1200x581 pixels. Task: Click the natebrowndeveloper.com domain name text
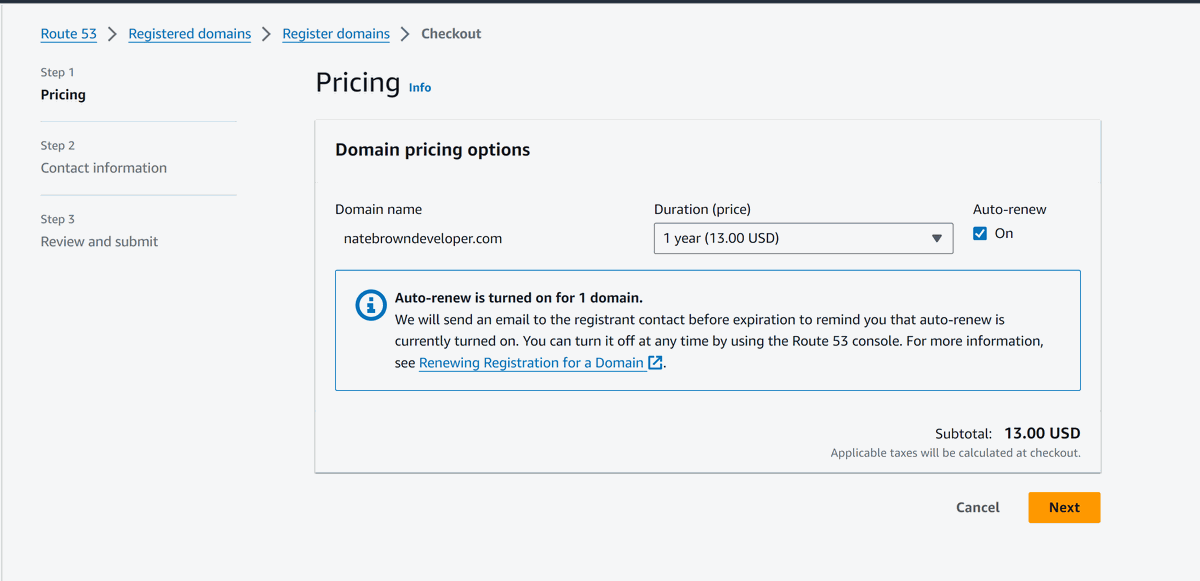pos(423,238)
